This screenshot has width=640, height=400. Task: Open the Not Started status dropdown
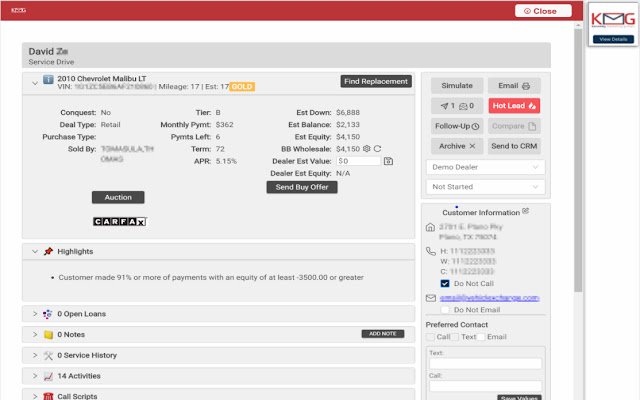[485, 187]
